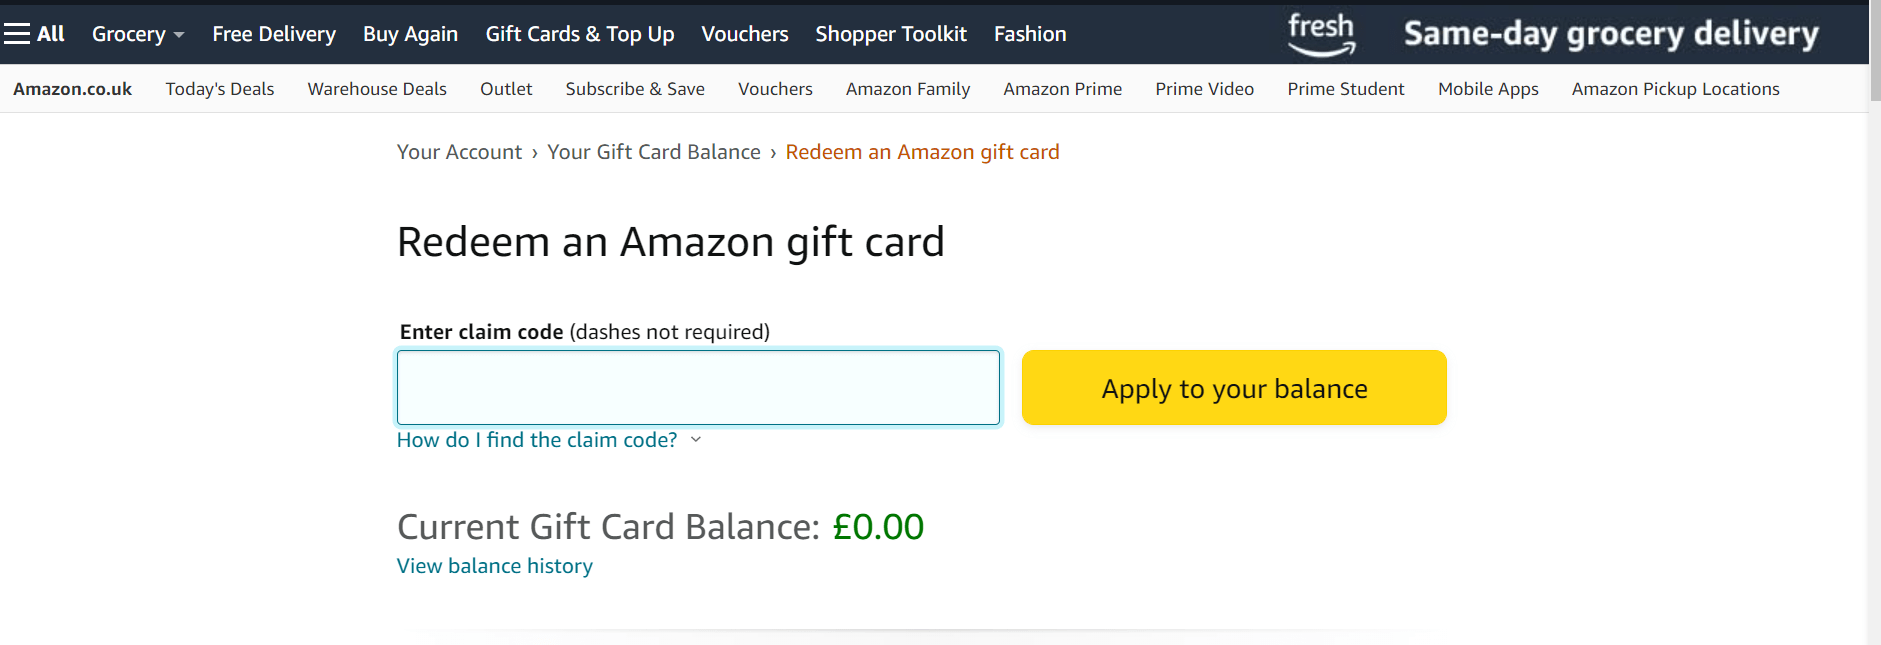Click Shopper Toolkit nav item
1881x645 pixels.
[x=890, y=34]
